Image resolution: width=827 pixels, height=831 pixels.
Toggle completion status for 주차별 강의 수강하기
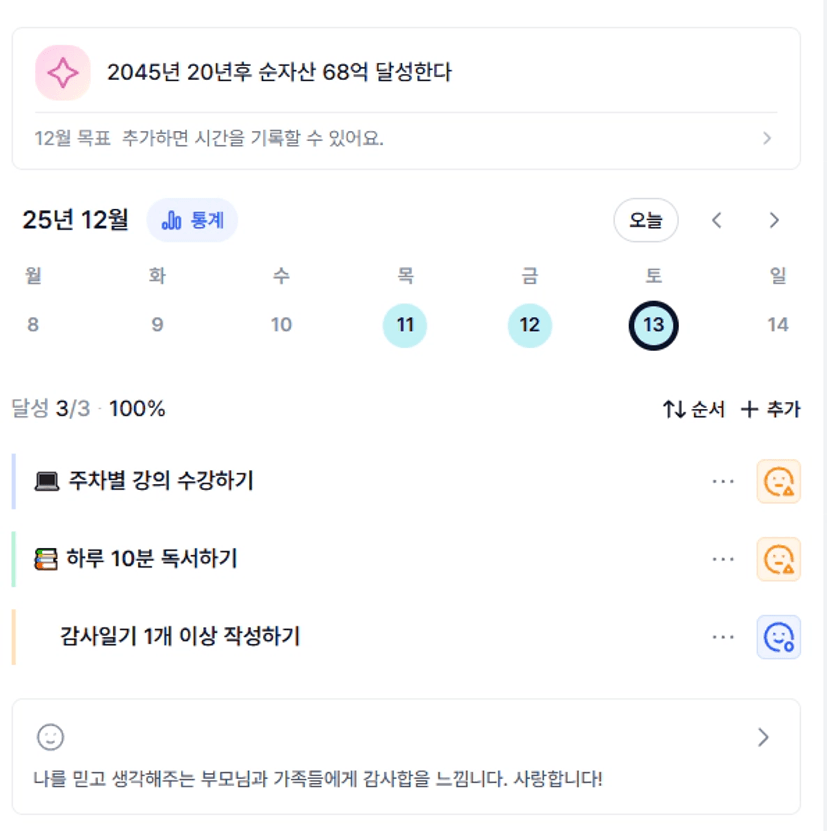tap(778, 481)
